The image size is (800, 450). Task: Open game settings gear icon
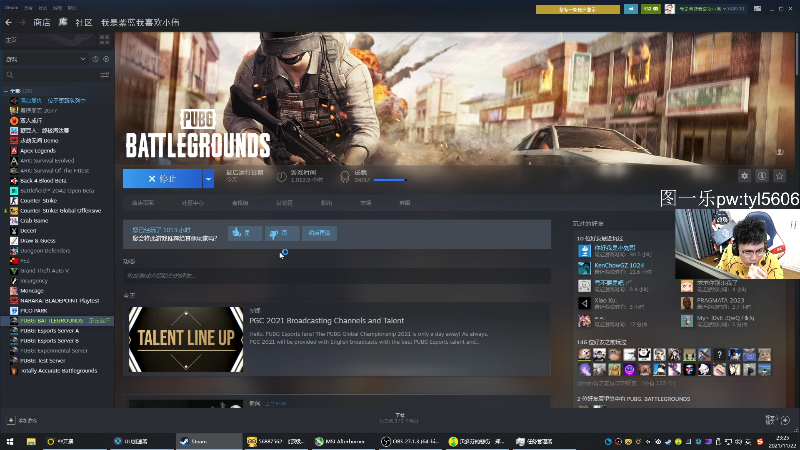(744, 176)
